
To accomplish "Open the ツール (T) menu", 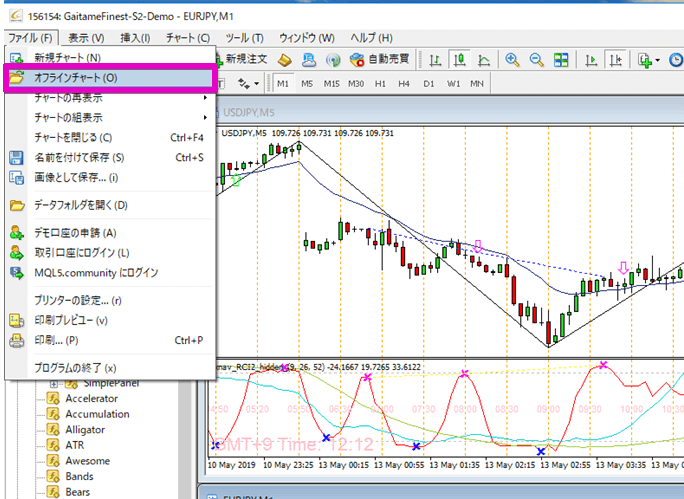I will (x=244, y=38).
